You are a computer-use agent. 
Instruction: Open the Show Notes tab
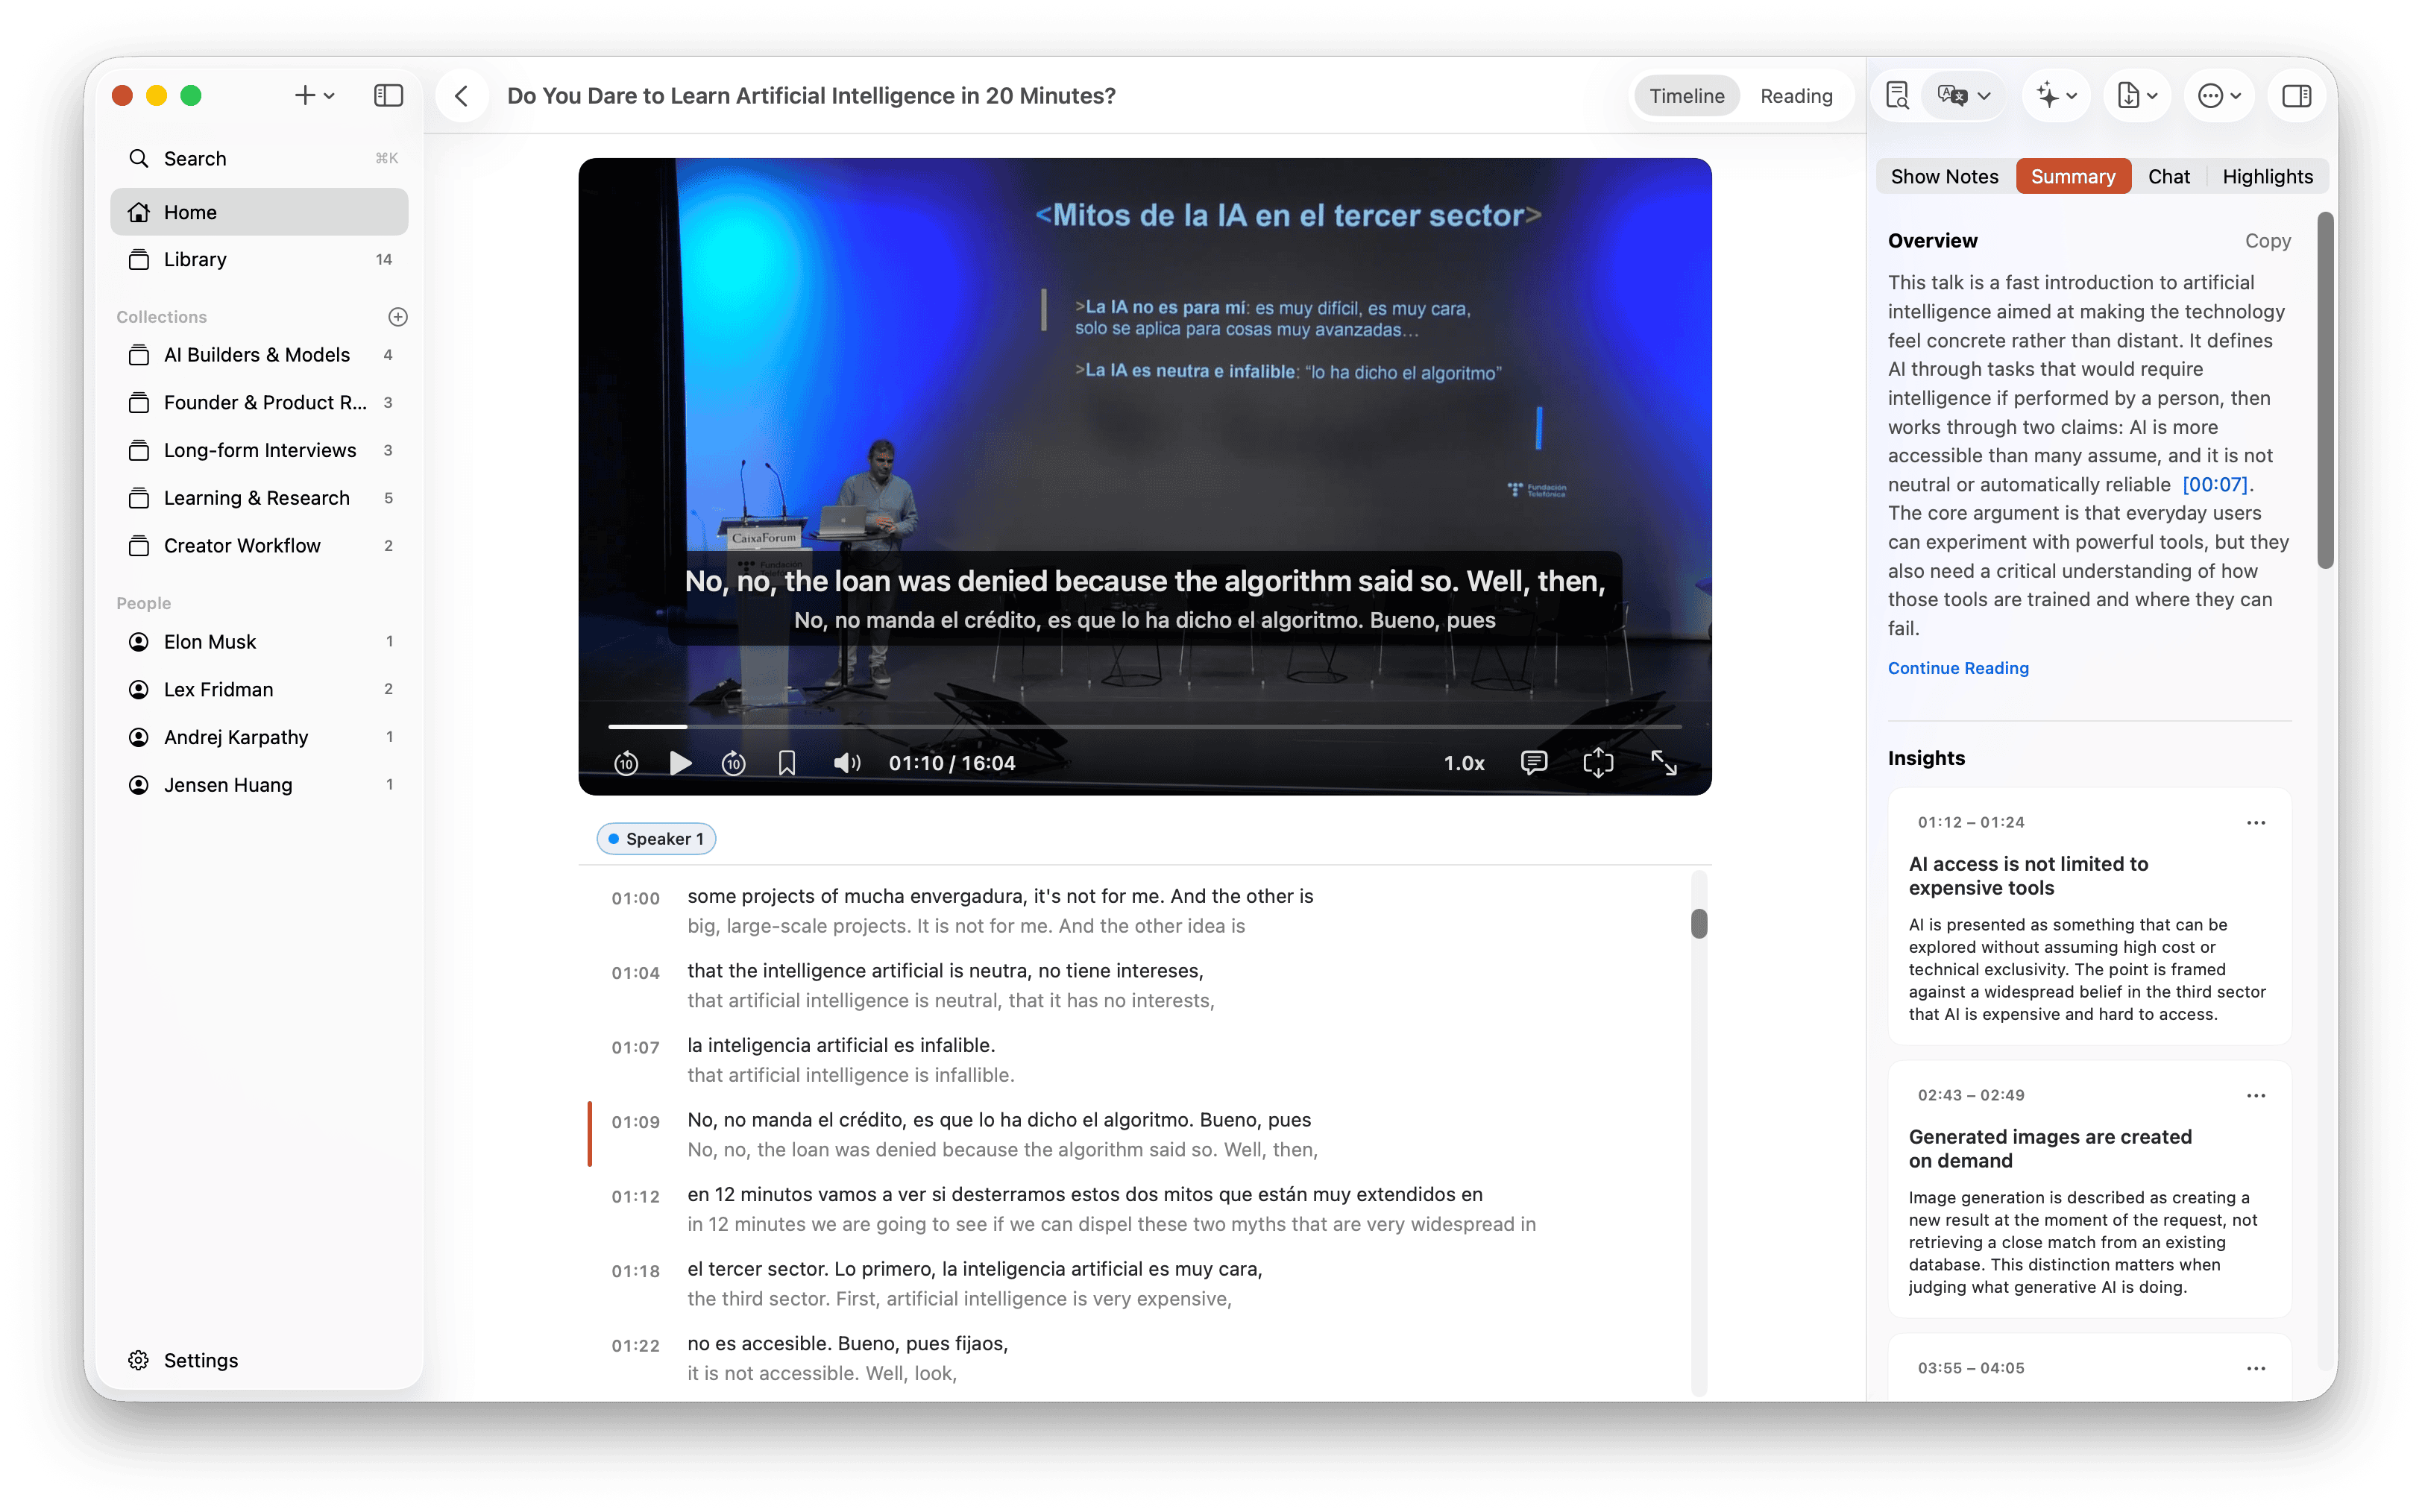pyautogui.click(x=1944, y=177)
